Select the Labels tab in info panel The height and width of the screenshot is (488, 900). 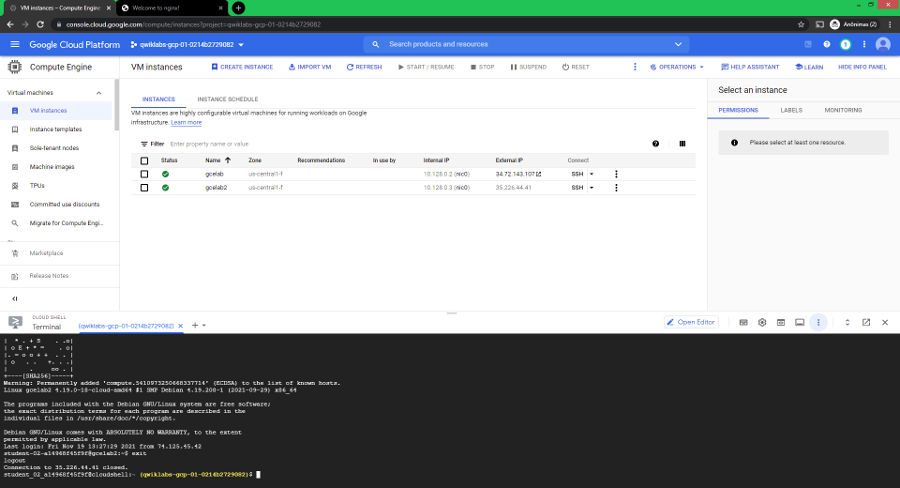[x=791, y=110]
